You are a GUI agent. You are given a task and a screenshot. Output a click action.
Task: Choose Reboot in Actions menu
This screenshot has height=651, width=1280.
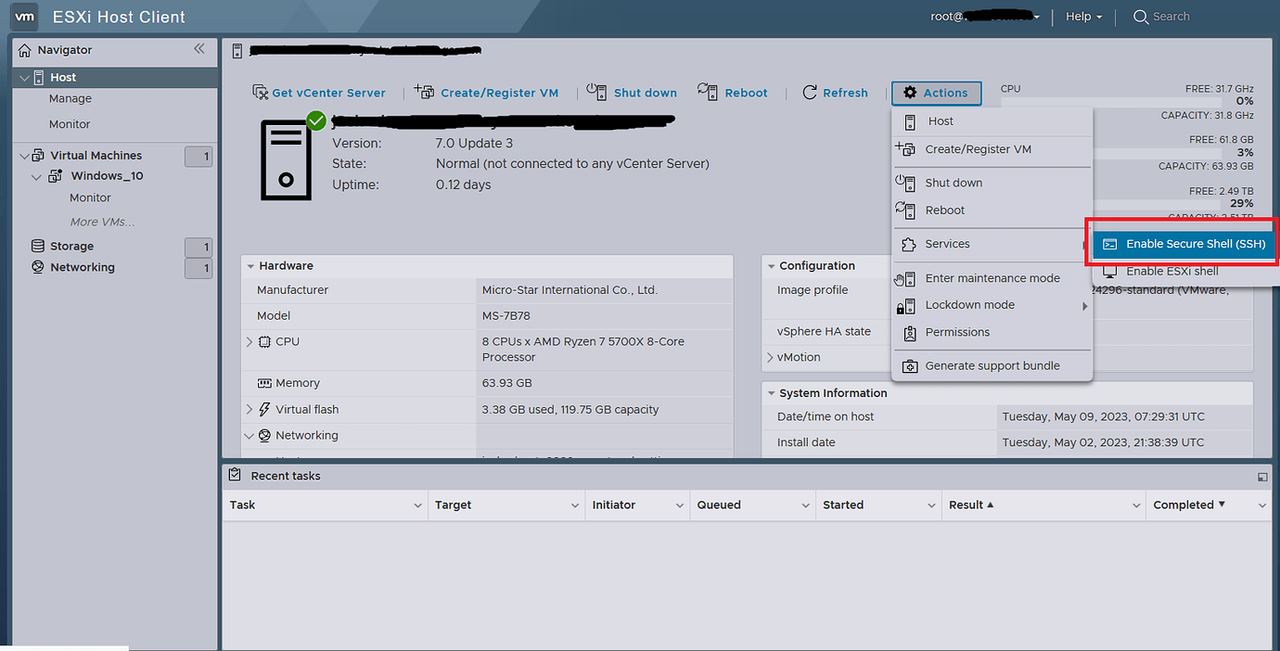tap(991, 210)
